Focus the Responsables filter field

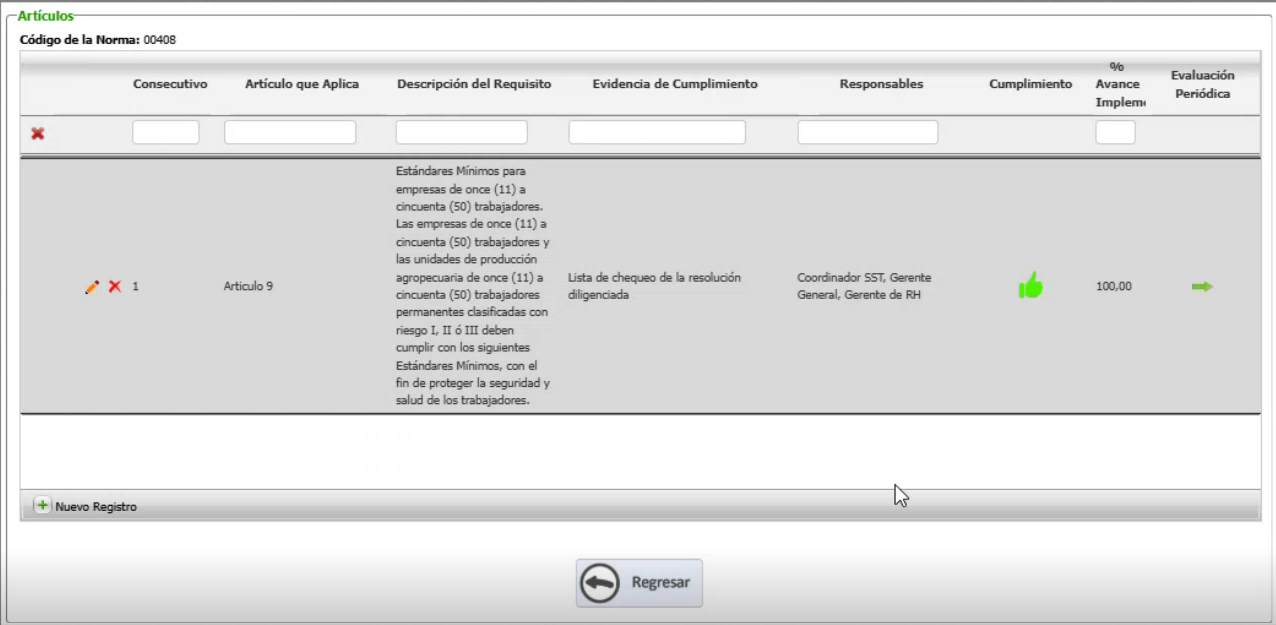tap(868, 132)
